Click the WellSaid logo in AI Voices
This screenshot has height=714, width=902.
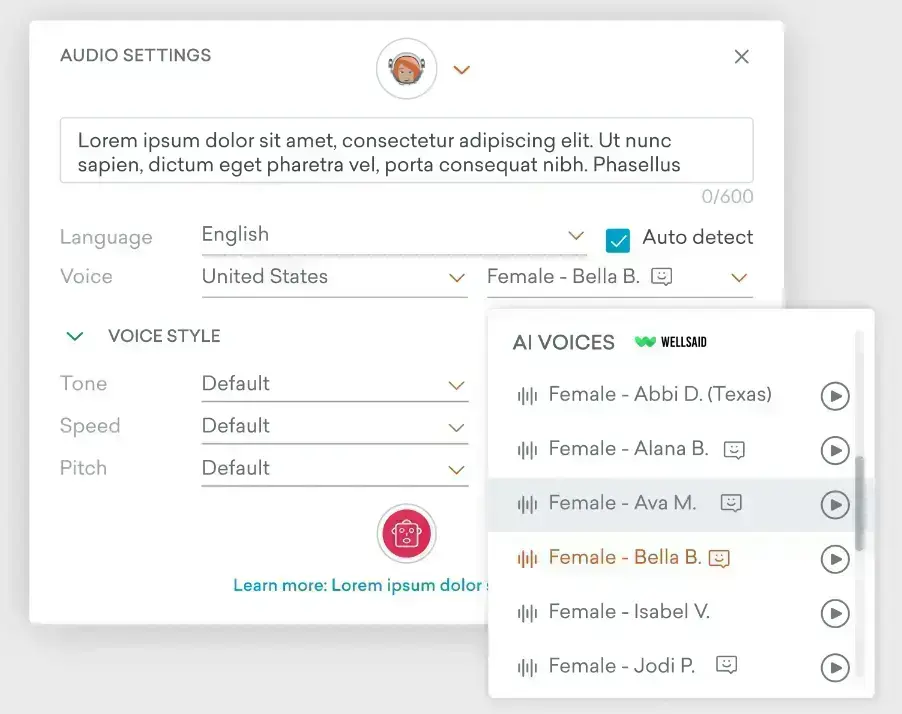pos(670,342)
